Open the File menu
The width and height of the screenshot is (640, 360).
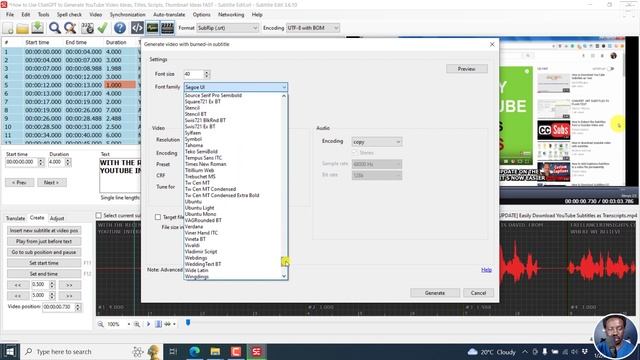click(10, 14)
